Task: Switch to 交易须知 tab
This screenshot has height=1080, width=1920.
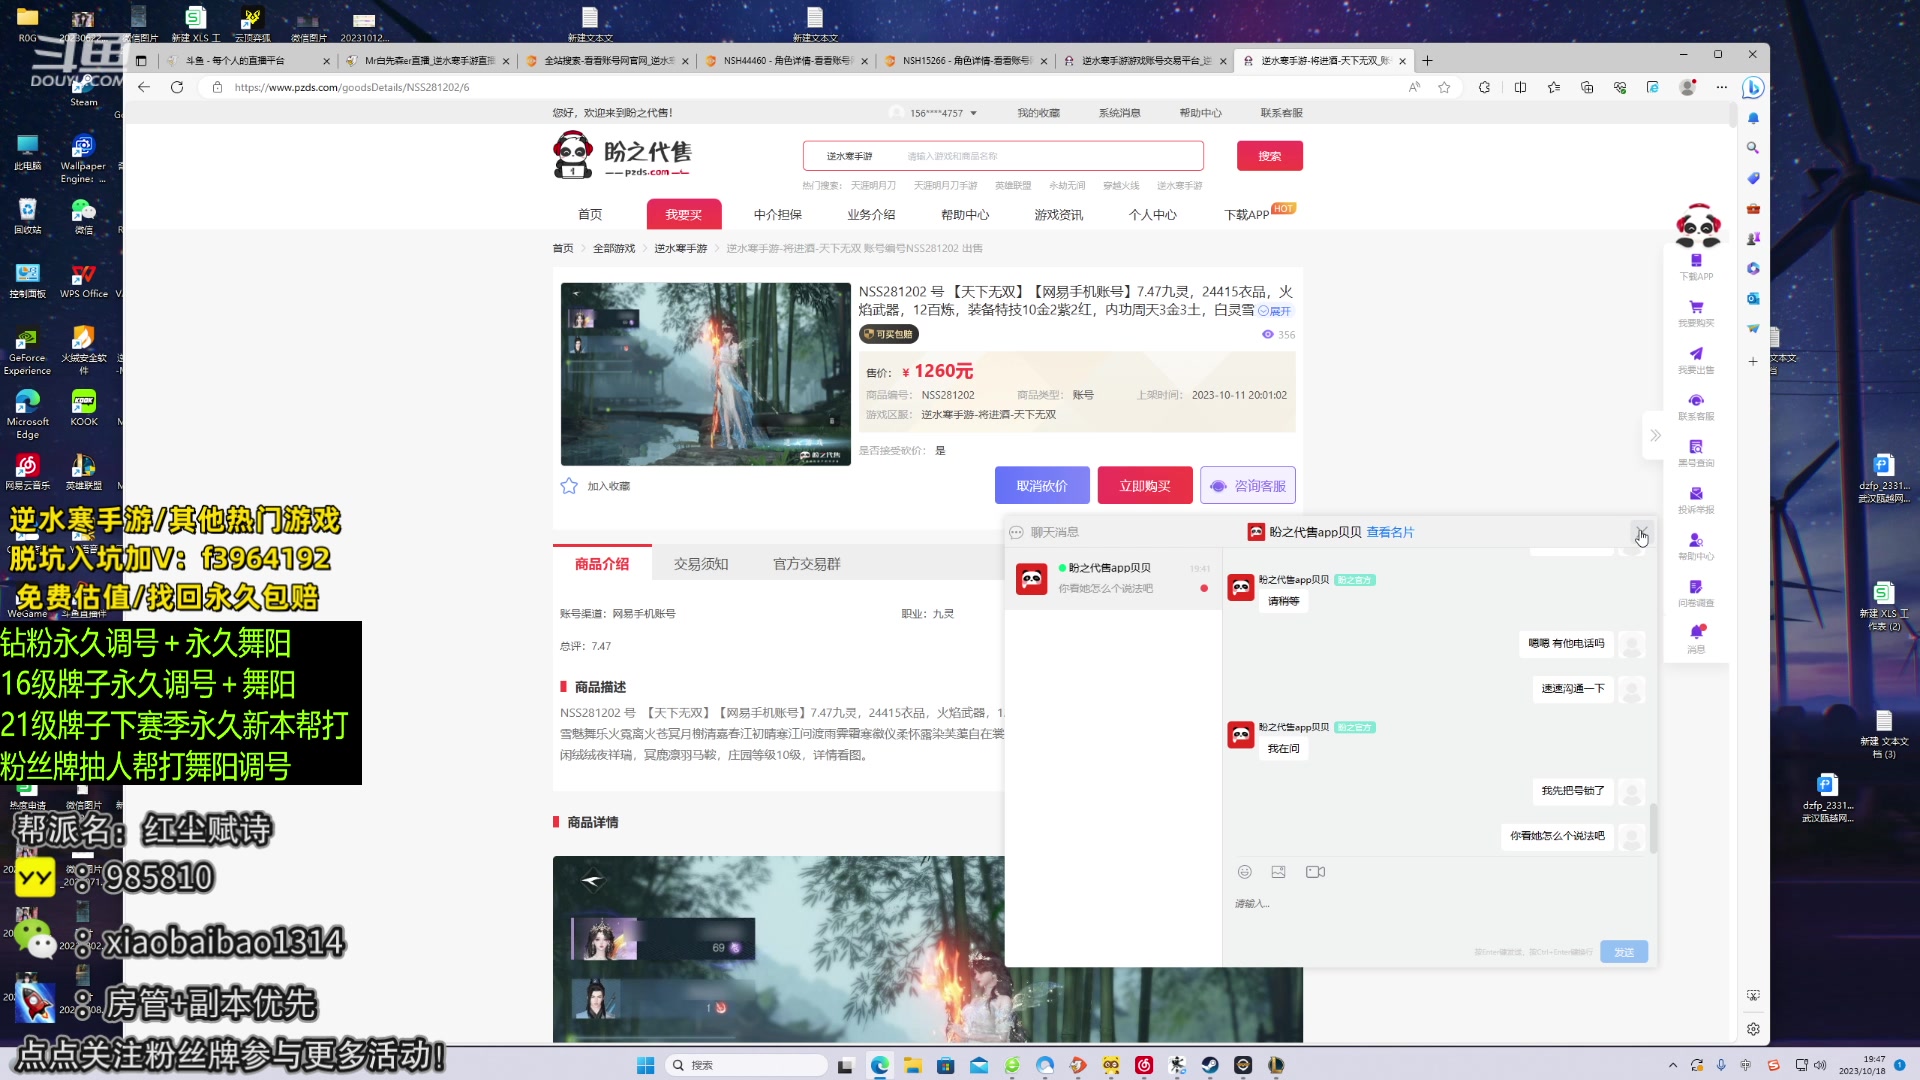Action: click(x=701, y=564)
